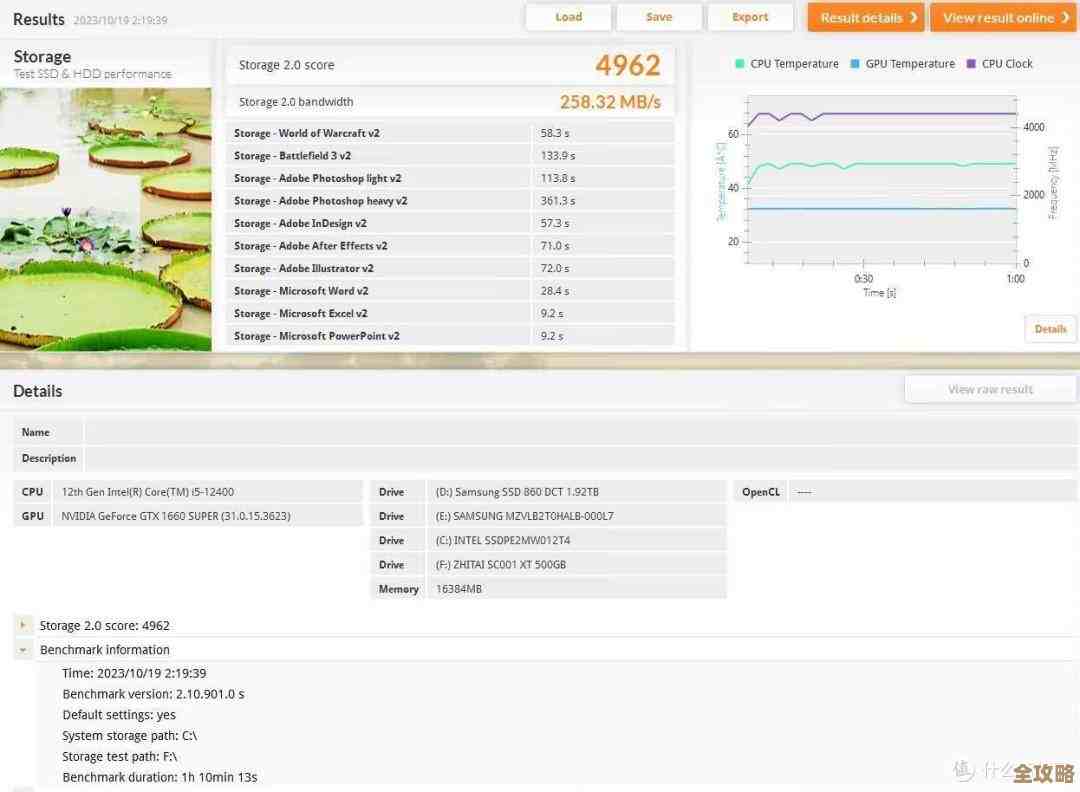Viewport: 1080px width, 792px height.
Task: Click the View result online chevron arrow
Action: 1065,17
